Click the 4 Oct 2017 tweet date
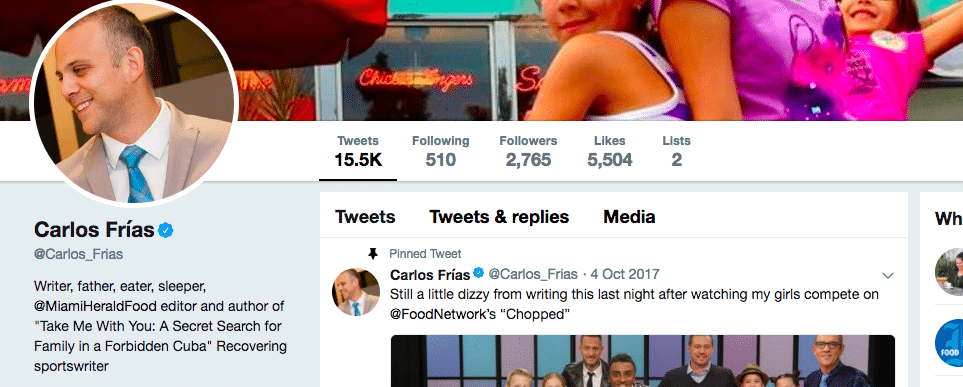Screen dimensions: 963x387 [x=625, y=274]
